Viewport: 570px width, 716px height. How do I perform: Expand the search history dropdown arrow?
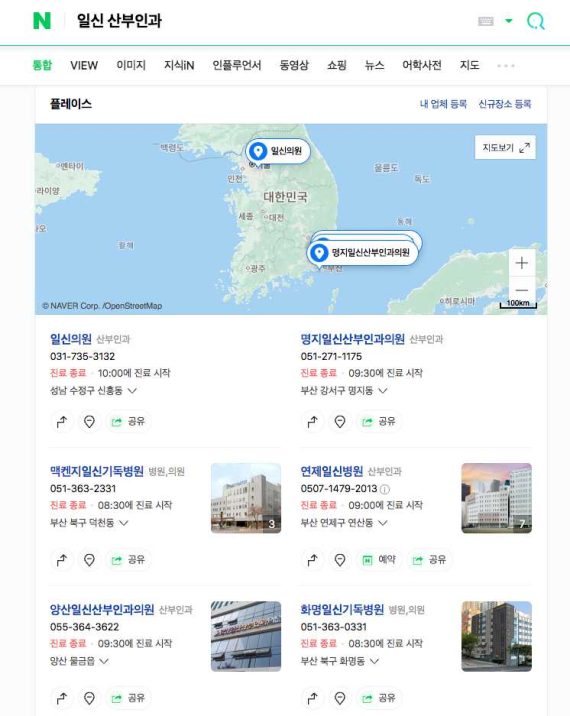click(x=508, y=21)
